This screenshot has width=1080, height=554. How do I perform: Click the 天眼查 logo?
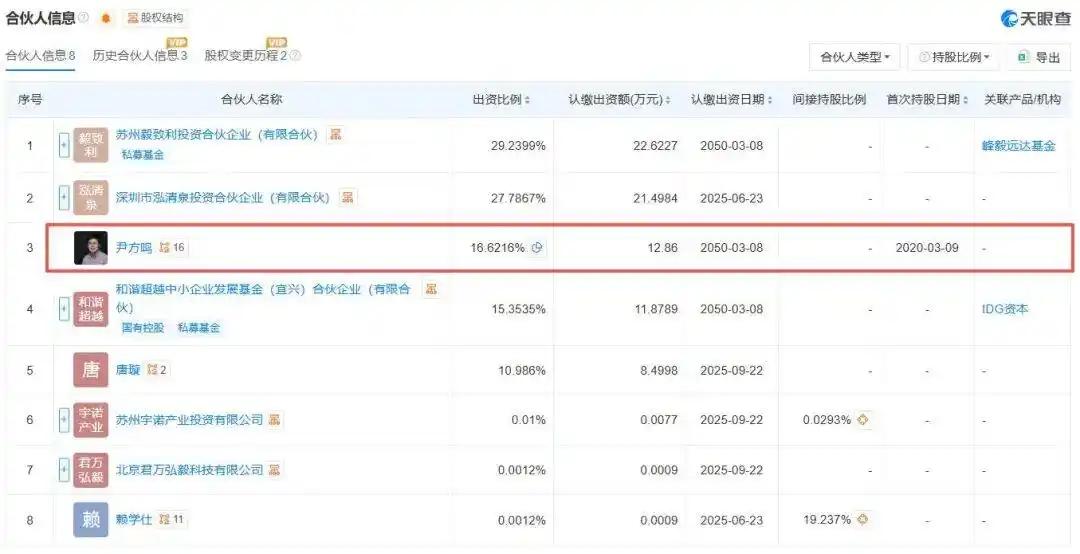point(1035,19)
